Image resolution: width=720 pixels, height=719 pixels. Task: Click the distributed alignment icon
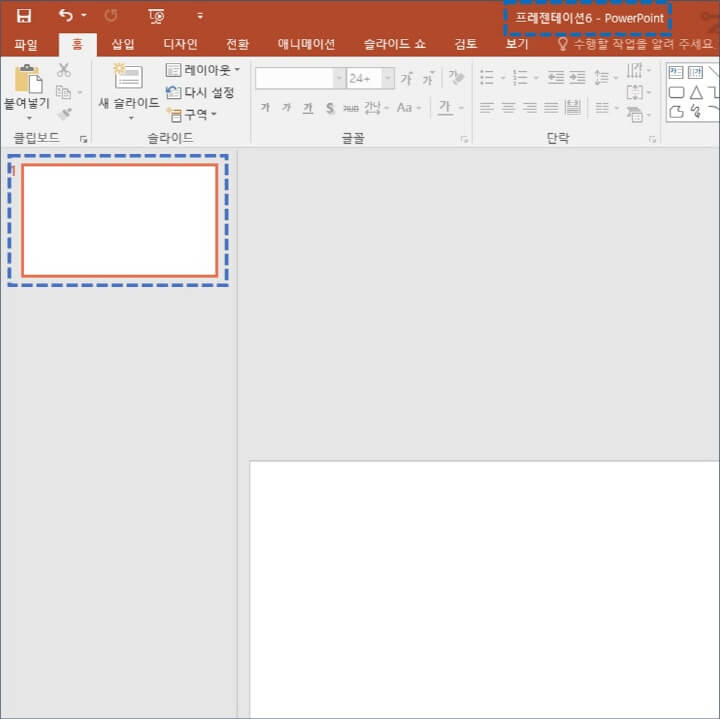[573, 108]
